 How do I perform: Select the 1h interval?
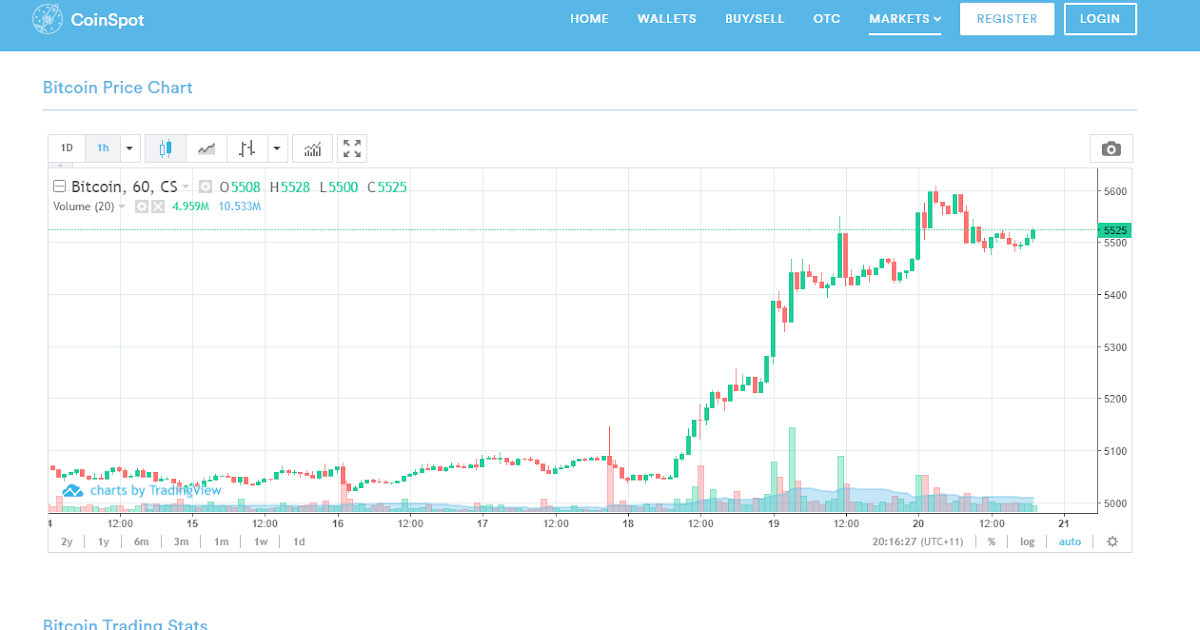103,149
